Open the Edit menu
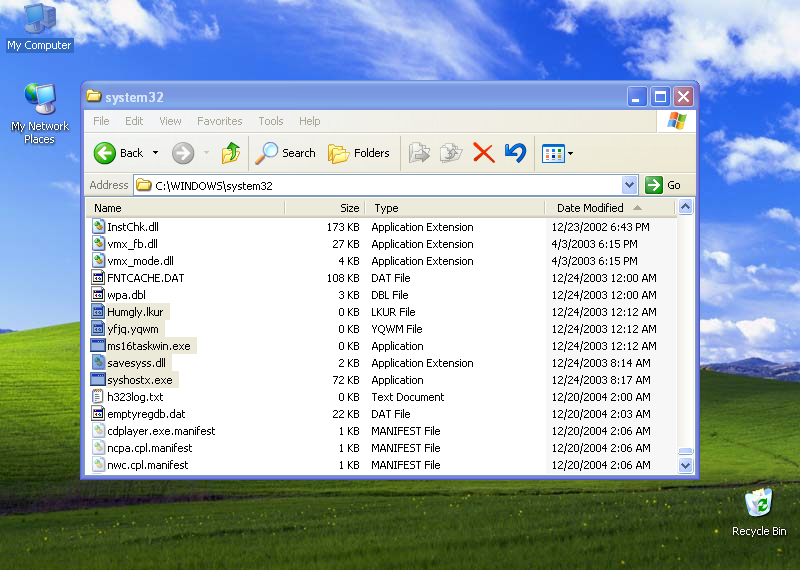Viewport: 800px width, 570px height. 134,121
